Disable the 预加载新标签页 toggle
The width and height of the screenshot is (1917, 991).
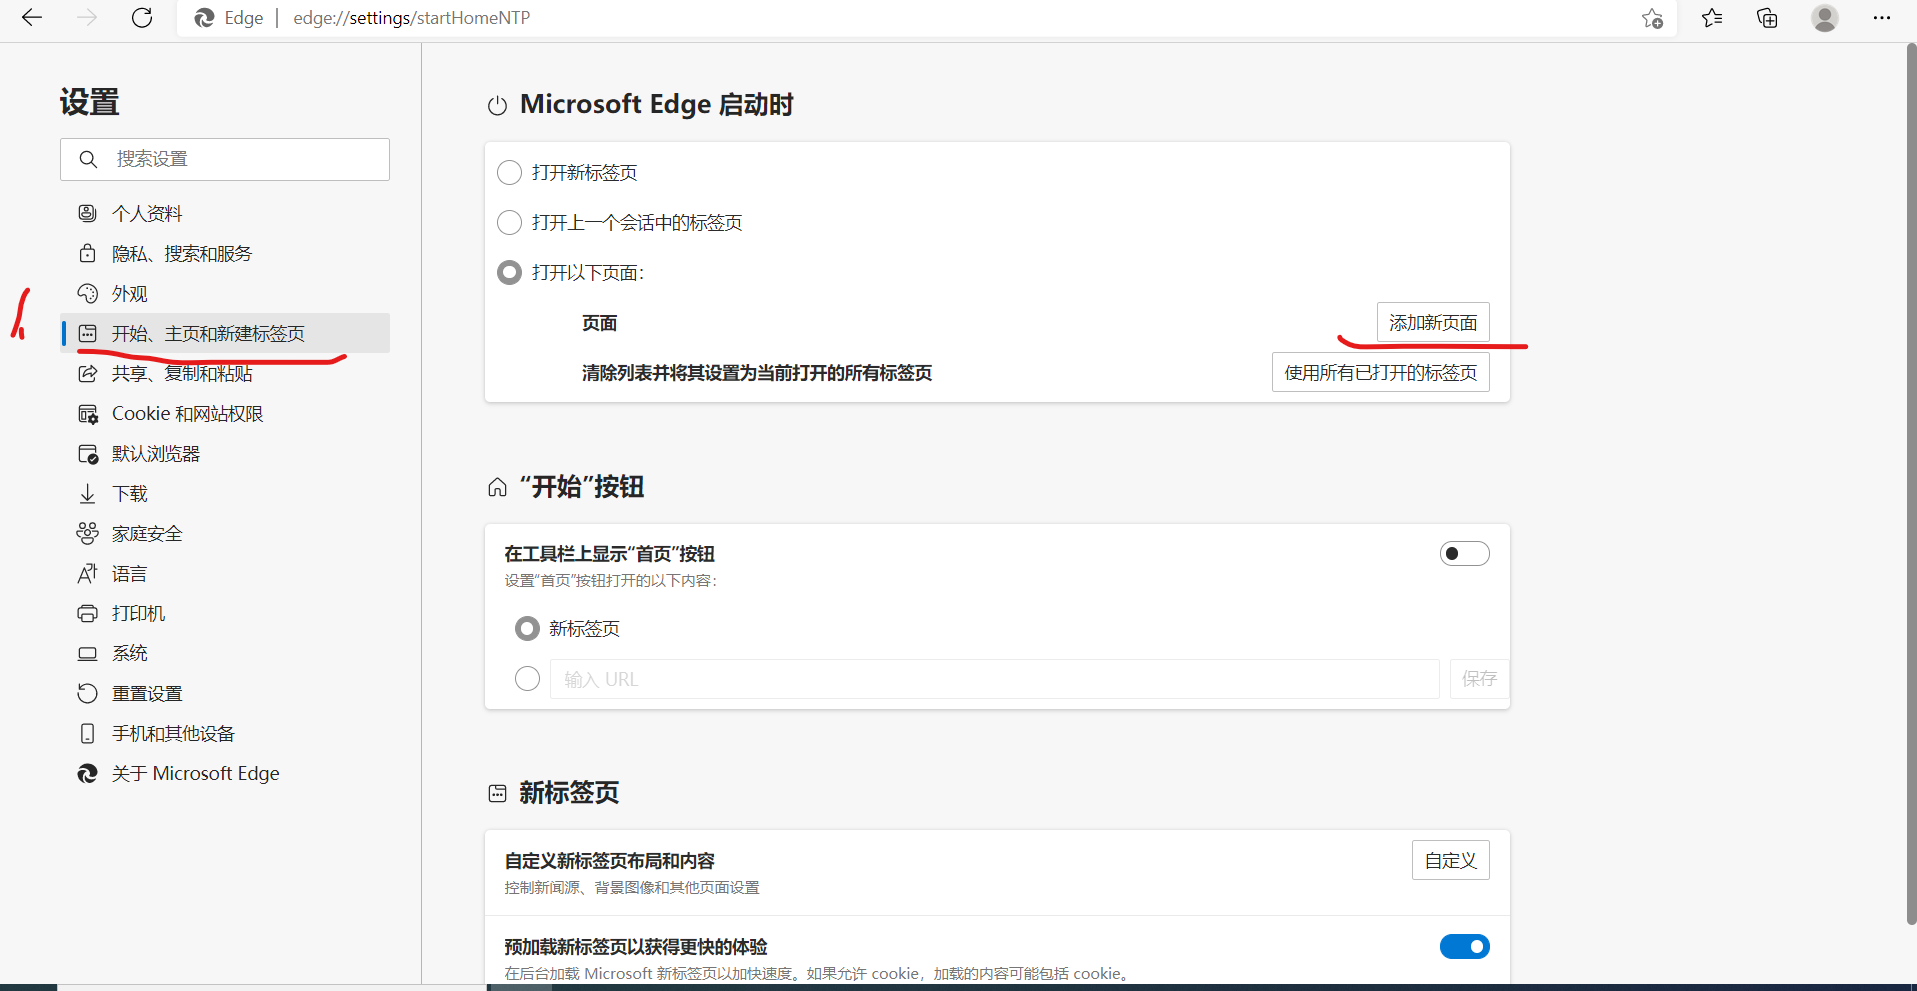[x=1464, y=946]
